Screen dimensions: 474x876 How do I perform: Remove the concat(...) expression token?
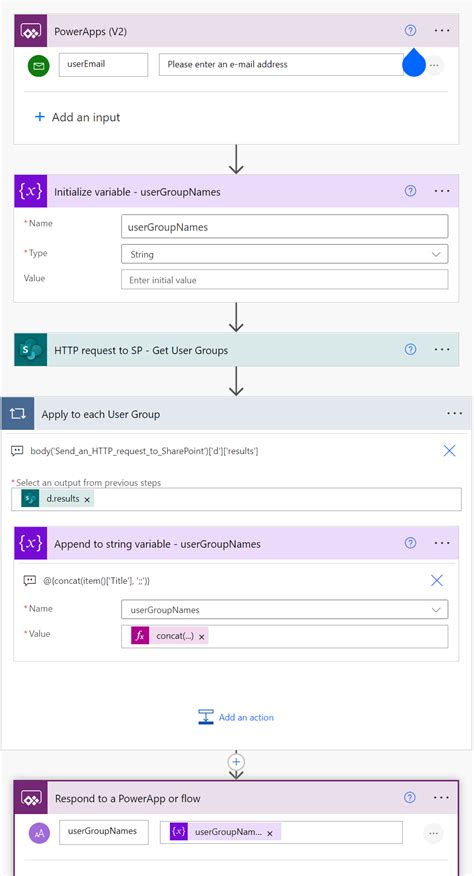(201, 636)
